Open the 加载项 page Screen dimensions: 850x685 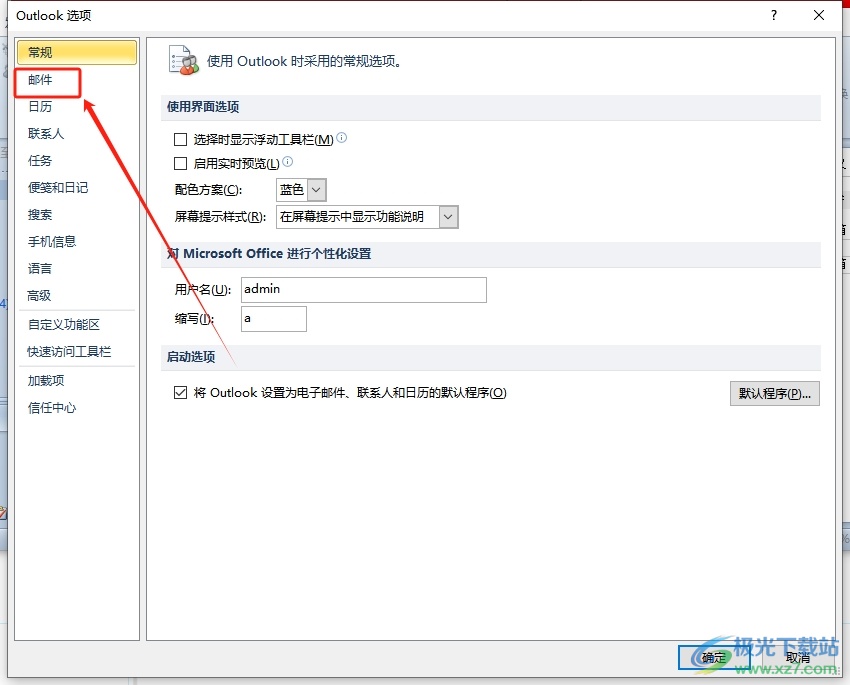pyautogui.click(x=46, y=381)
